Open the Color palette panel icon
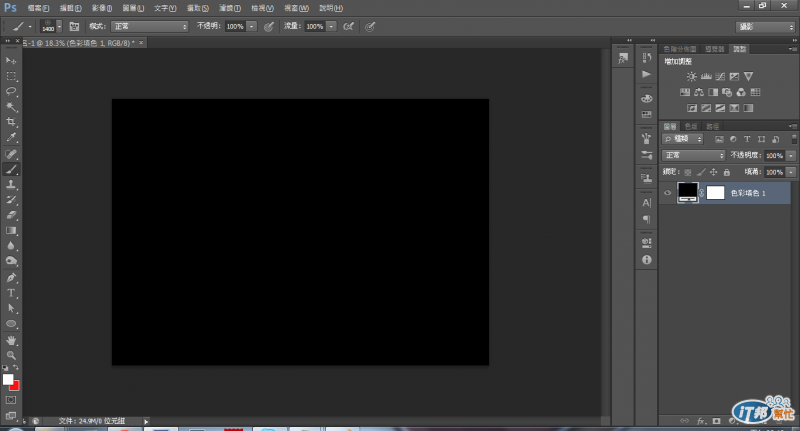Viewport: 800px width, 431px height. click(x=646, y=98)
